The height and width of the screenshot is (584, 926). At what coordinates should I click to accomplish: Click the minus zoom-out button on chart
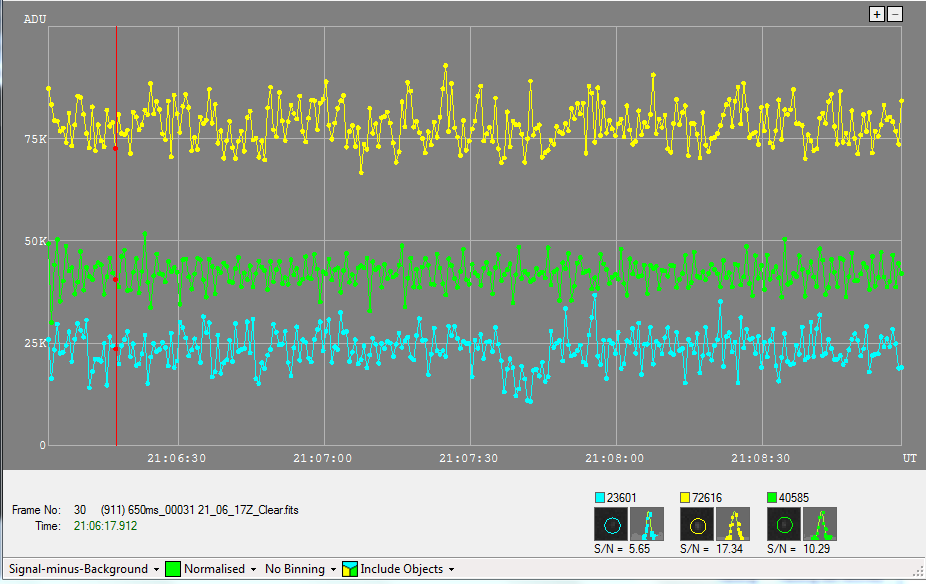[895, 14]
